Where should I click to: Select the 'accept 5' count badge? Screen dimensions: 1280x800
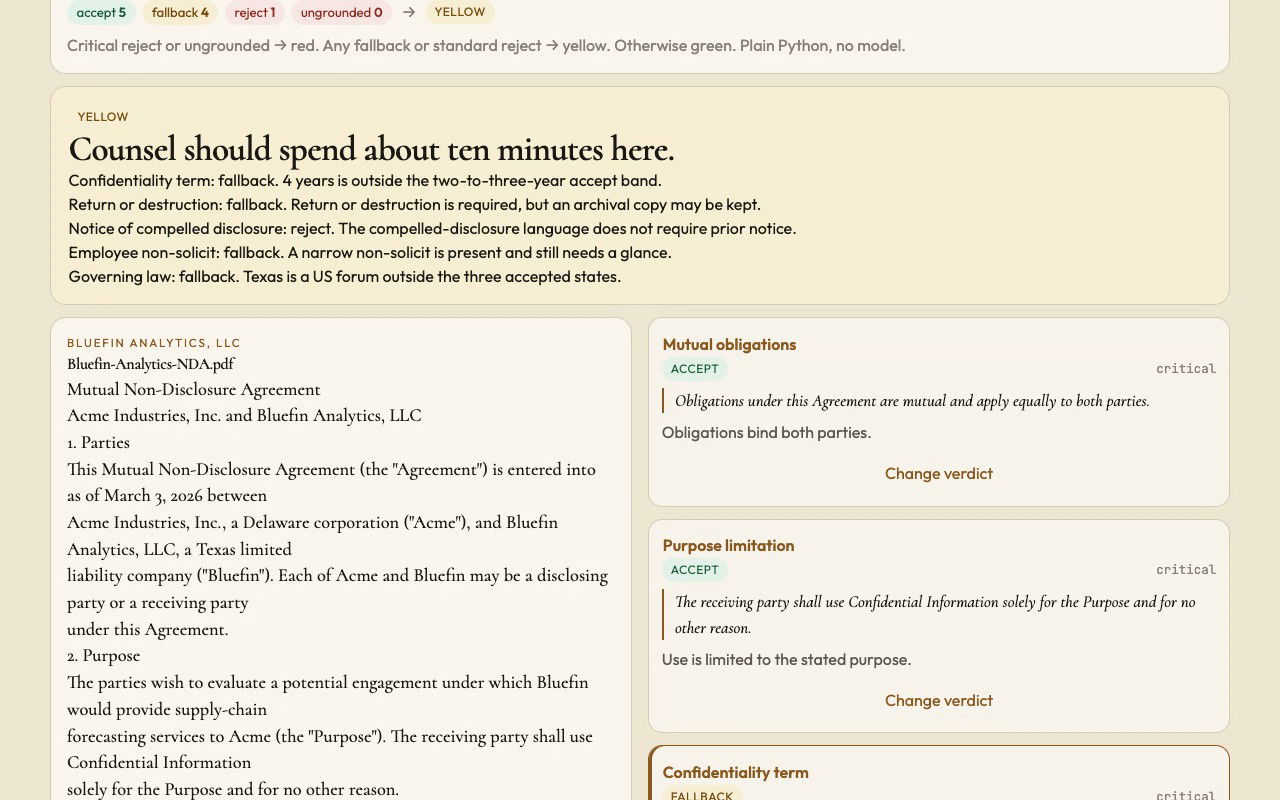coord(101,13)
